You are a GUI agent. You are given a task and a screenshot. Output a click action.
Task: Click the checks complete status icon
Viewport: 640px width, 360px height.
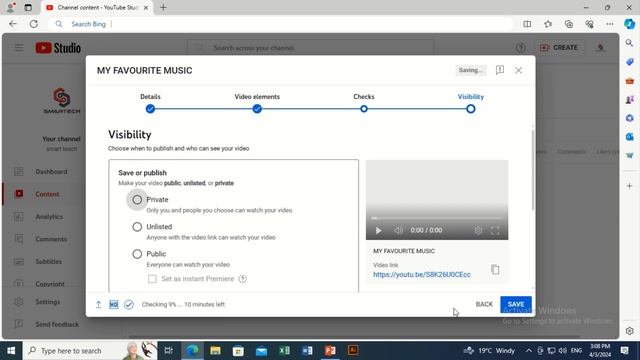tap(129, 304)
